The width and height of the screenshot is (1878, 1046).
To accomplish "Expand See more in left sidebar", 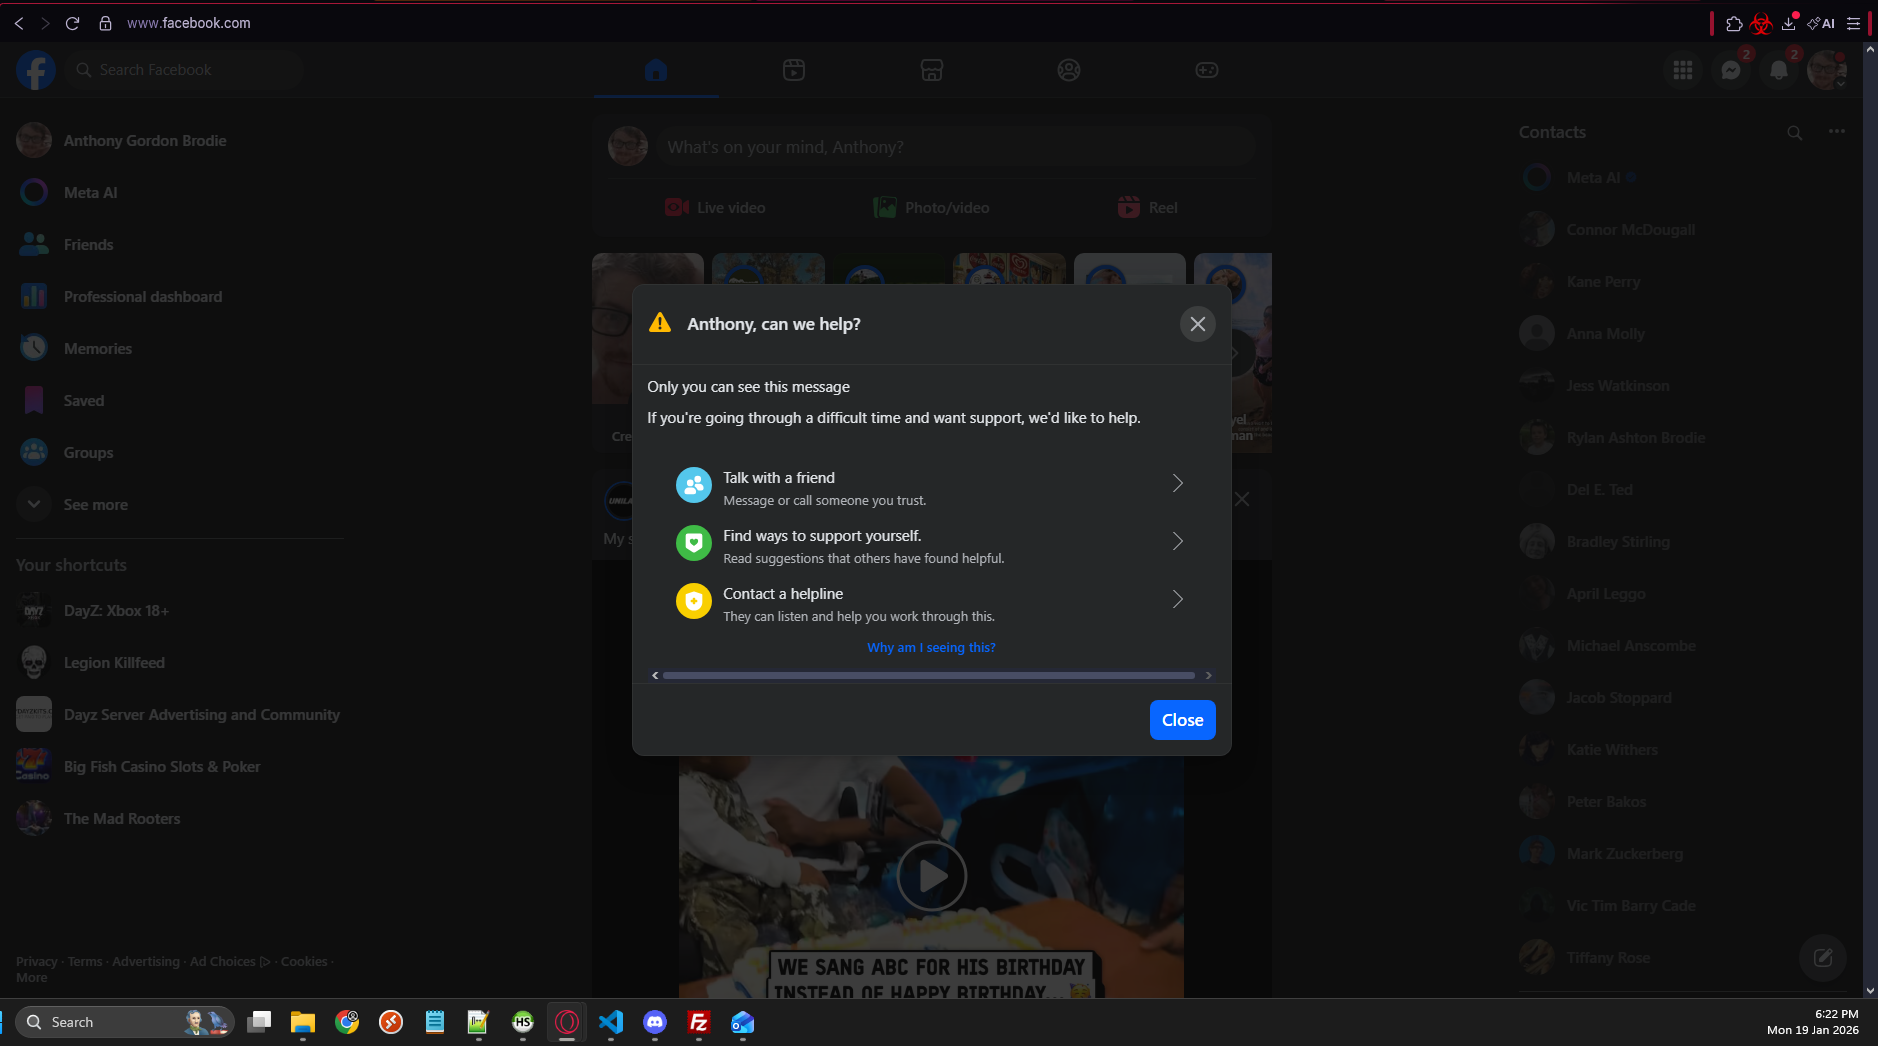I will 180,505.
